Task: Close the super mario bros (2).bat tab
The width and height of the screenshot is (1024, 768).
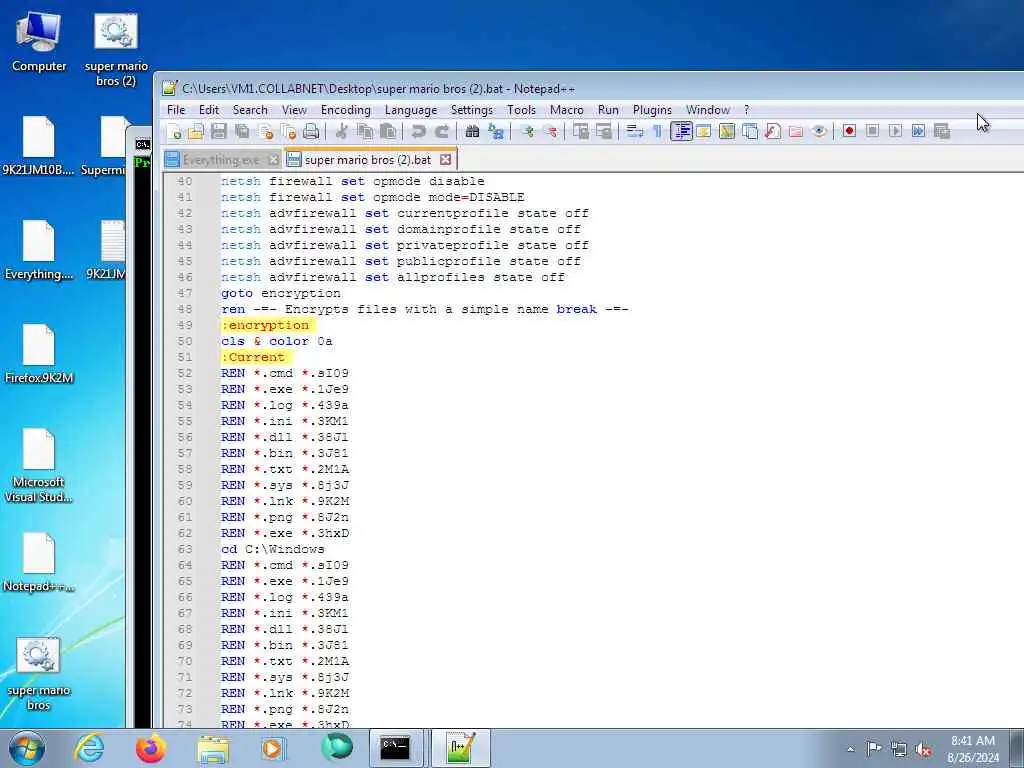Action: [x=445, y=159]
